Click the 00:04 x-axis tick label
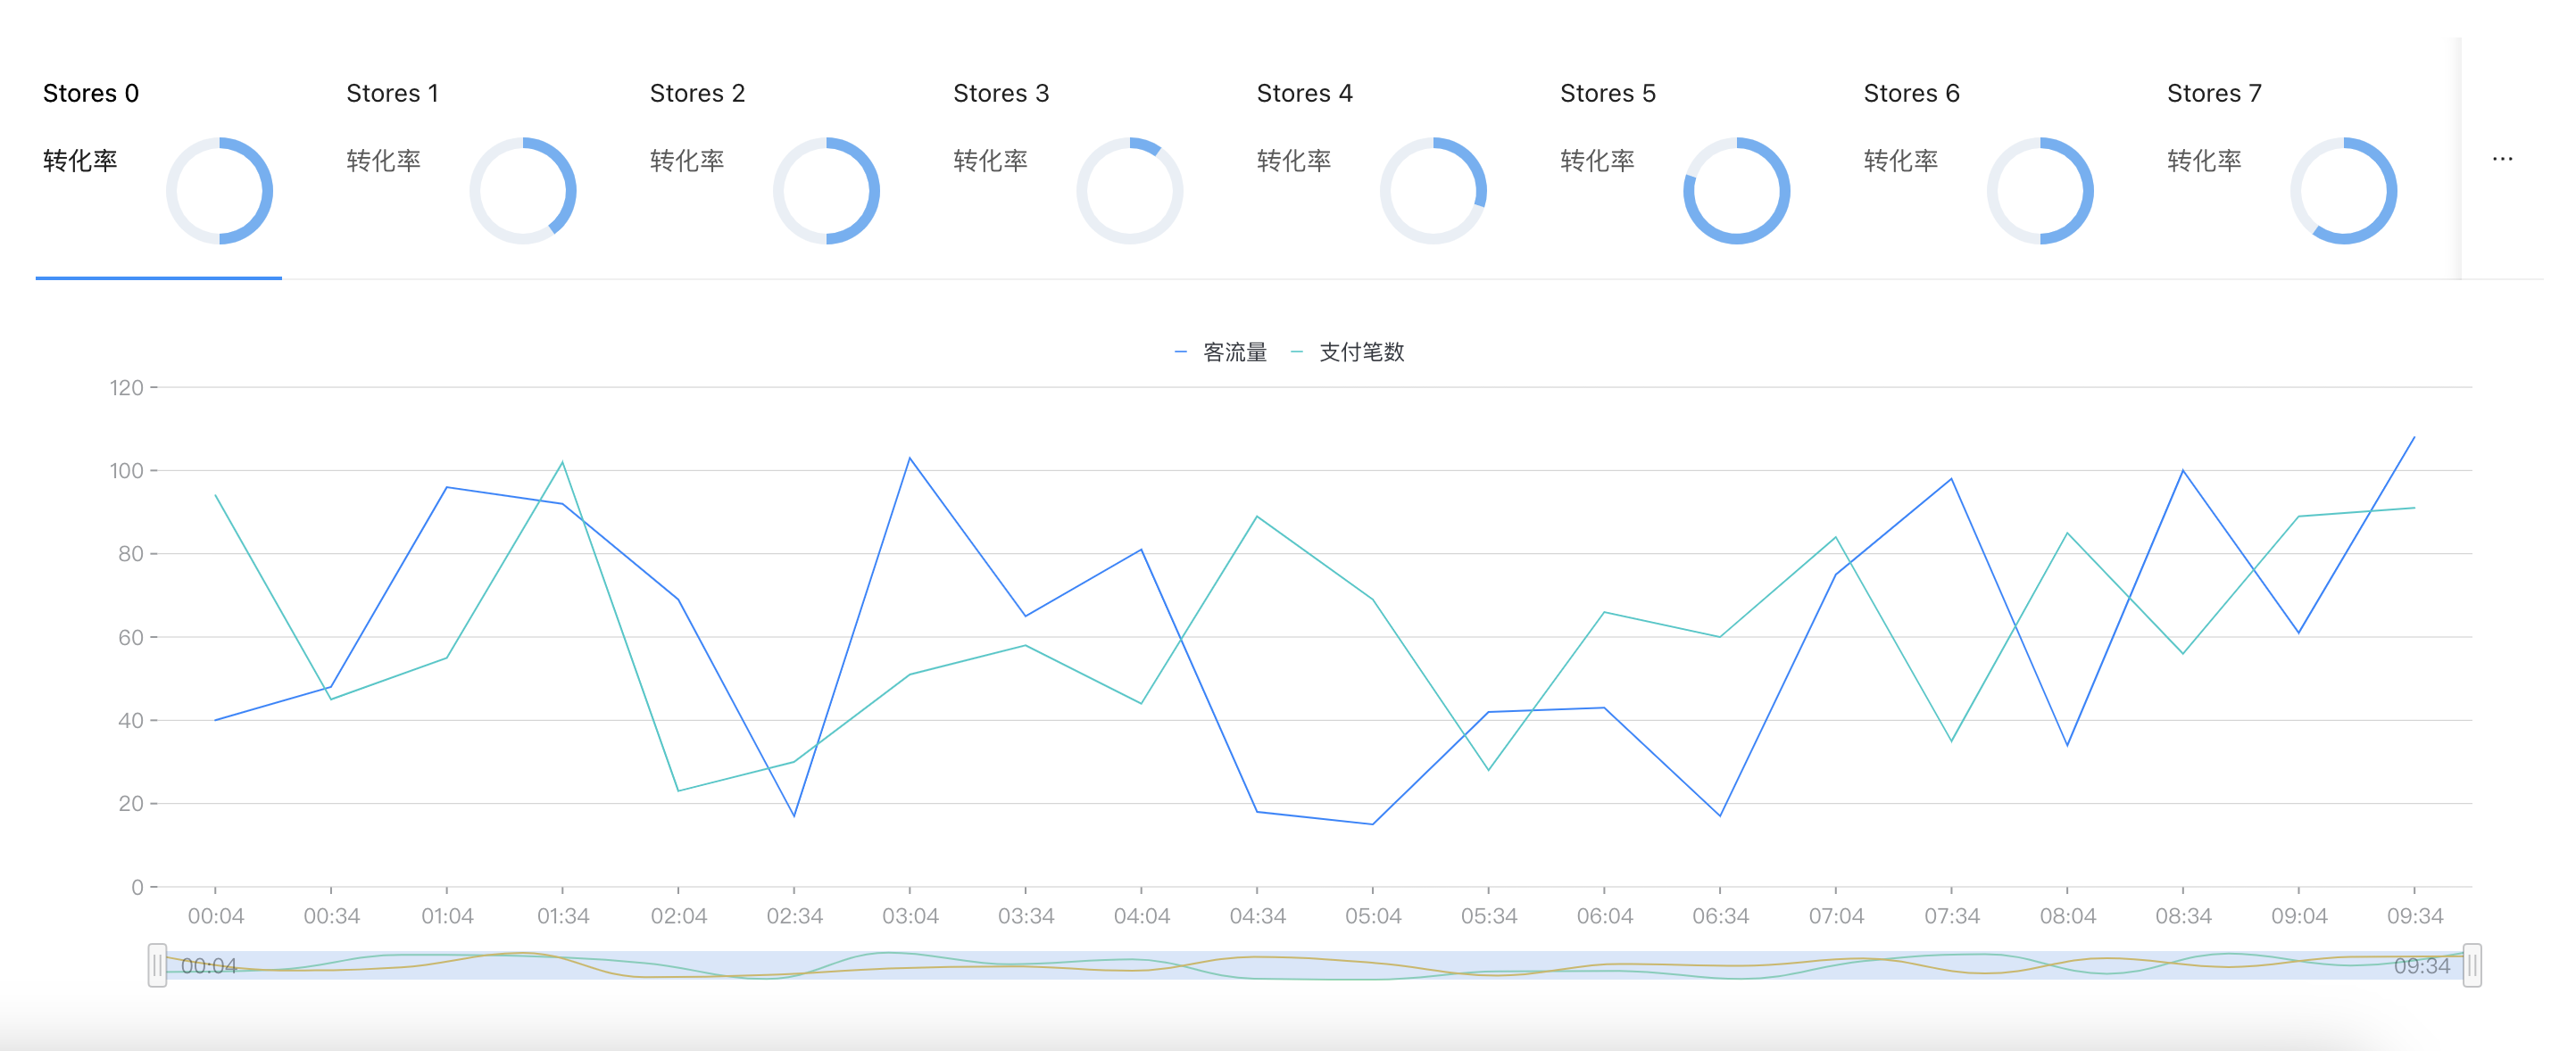The image size is (2576, 1051). point(216,916)
